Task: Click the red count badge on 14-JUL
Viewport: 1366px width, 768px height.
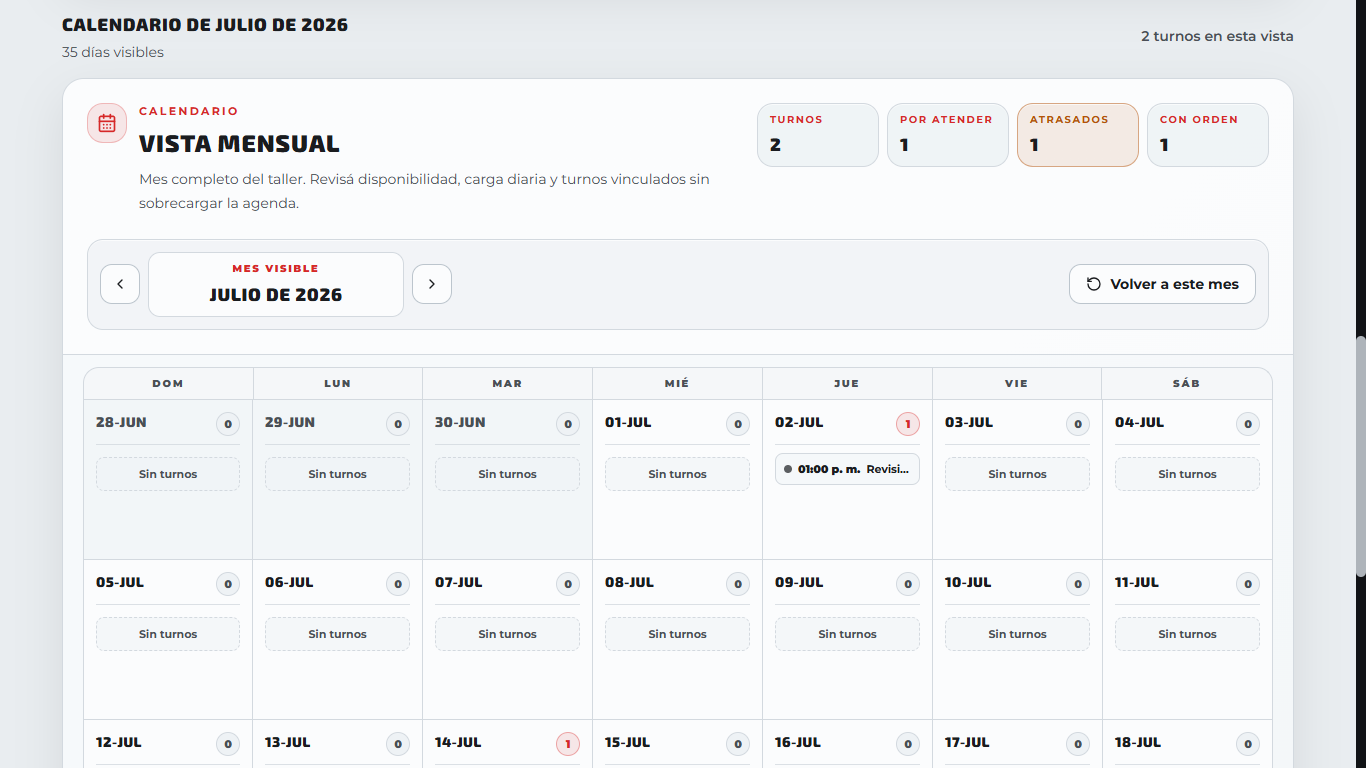Action: [x=567, y=744]
